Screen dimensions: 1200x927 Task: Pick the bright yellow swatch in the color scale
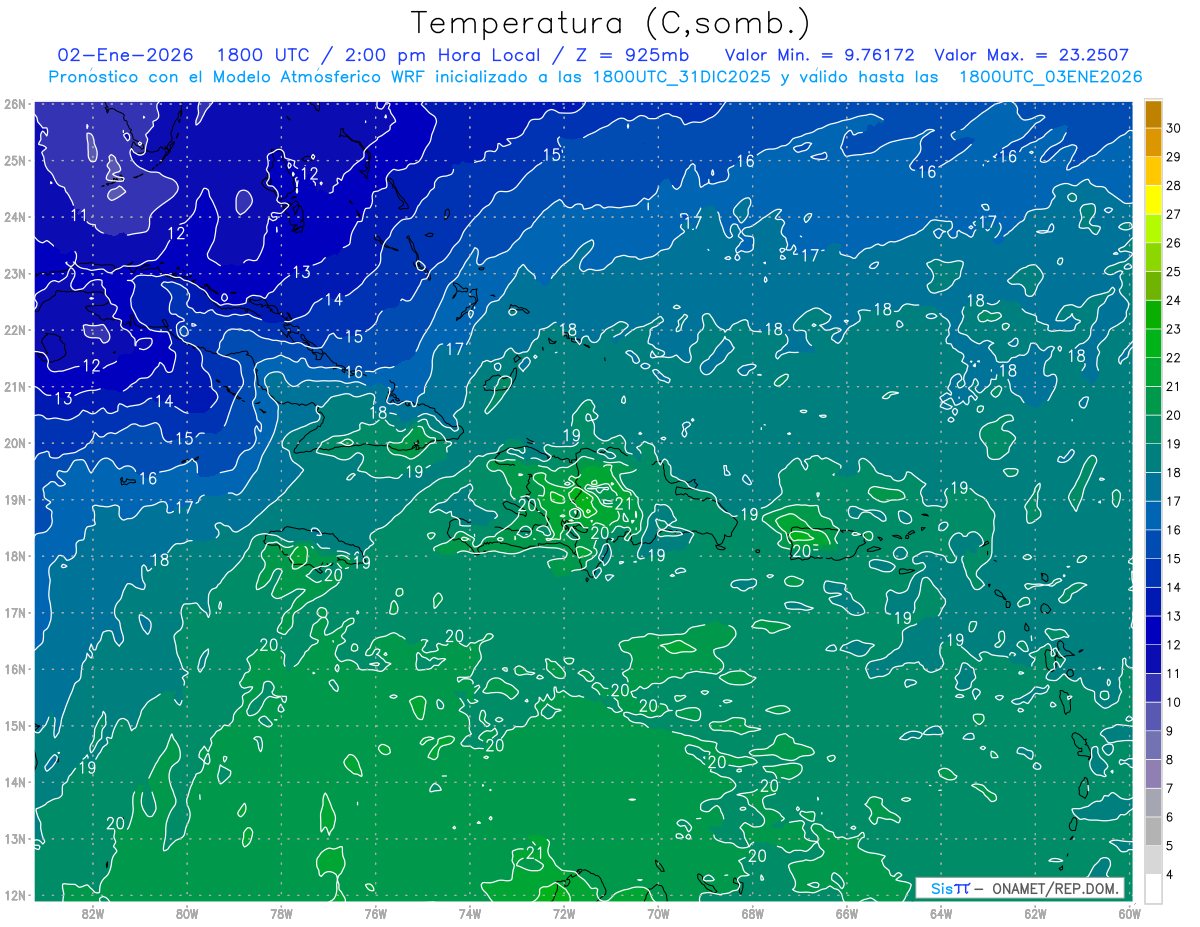click(1153, 200)
